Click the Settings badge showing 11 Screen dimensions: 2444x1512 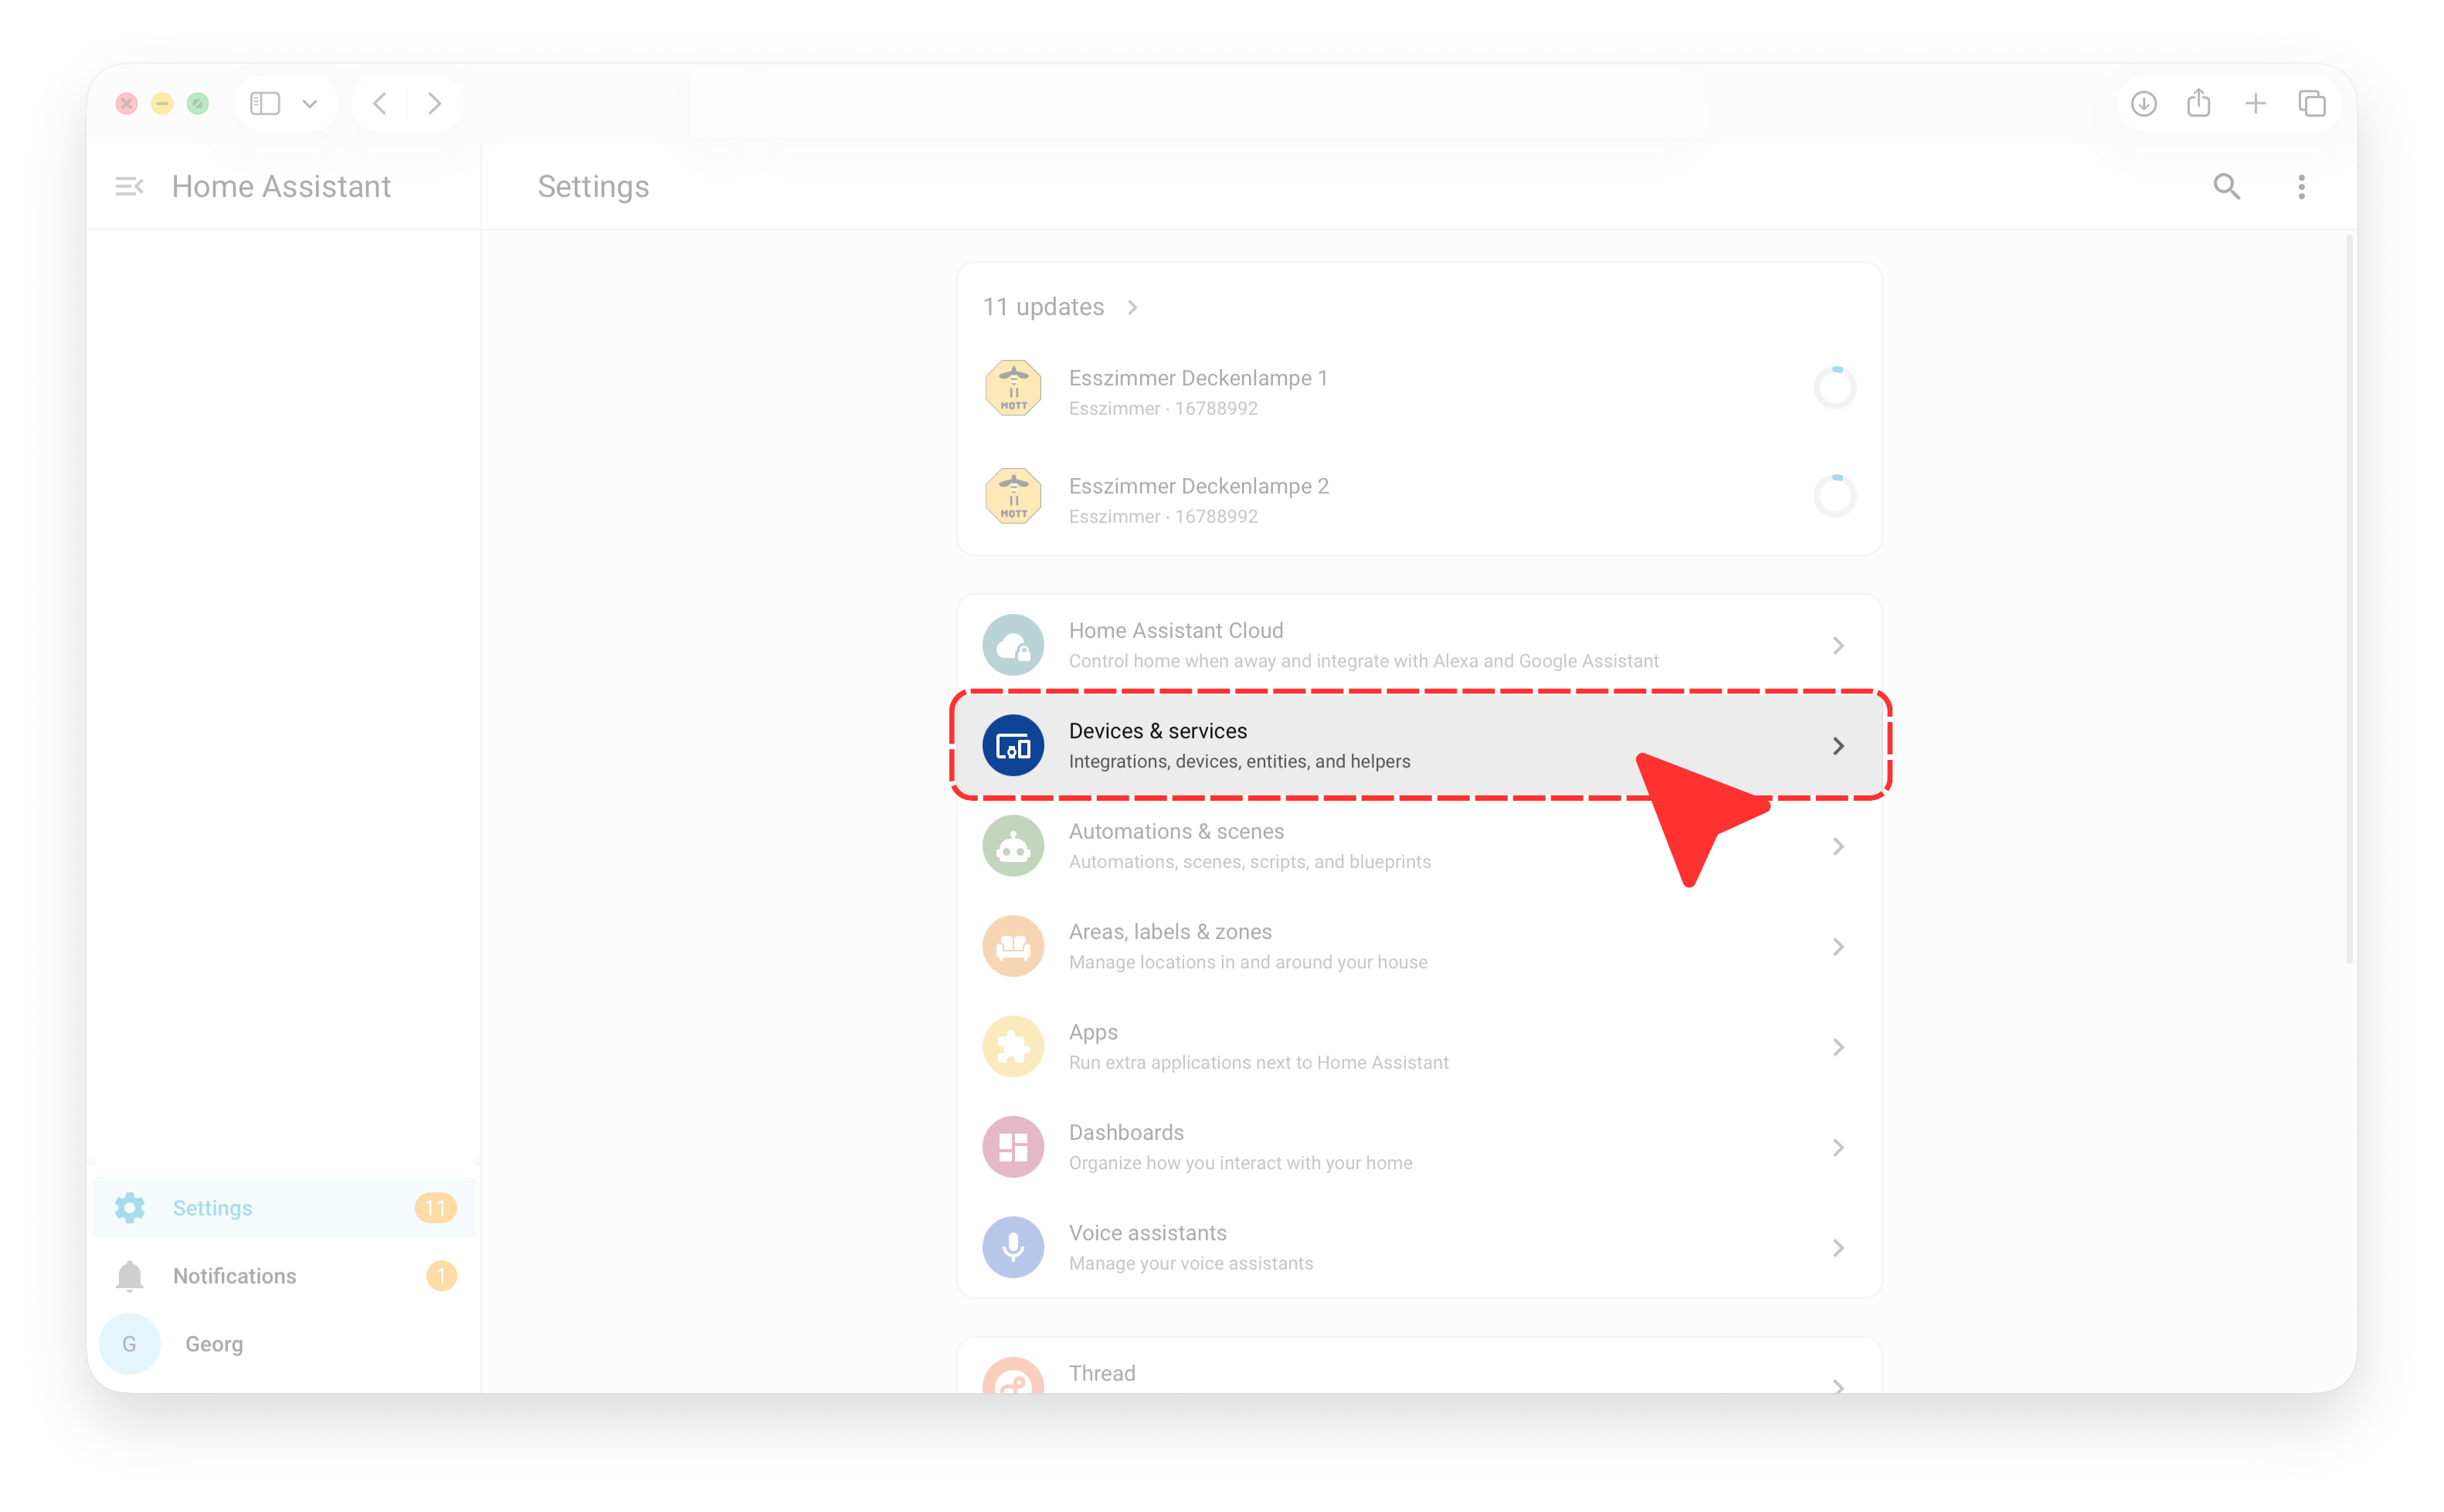pos(435,1208)
